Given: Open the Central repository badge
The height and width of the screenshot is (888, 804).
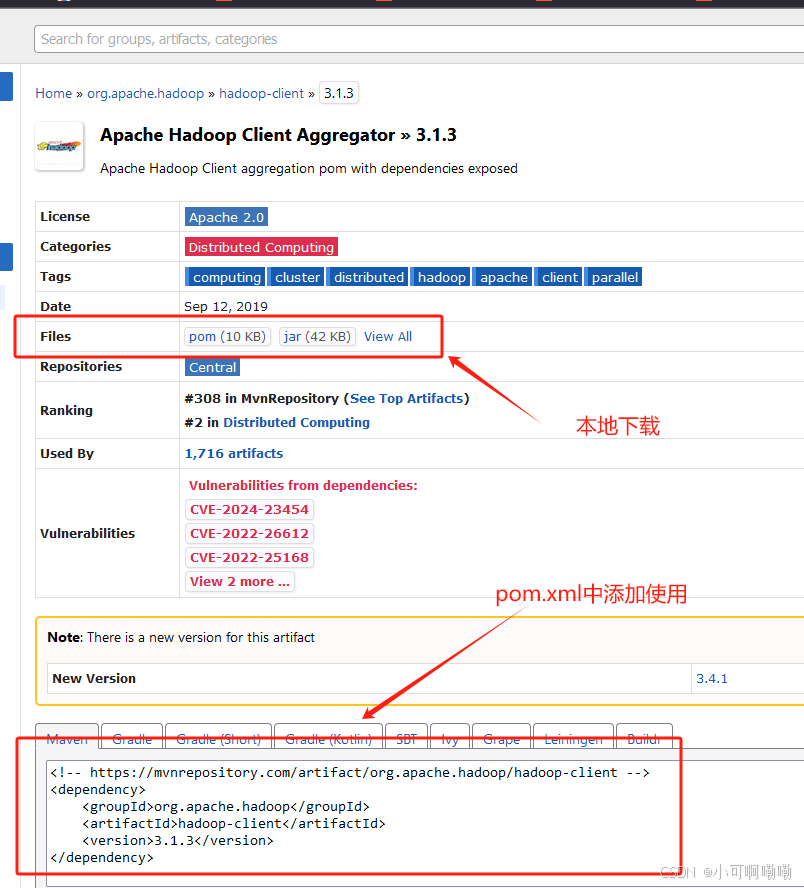Looking at the screenshot, I should (212, 367).
